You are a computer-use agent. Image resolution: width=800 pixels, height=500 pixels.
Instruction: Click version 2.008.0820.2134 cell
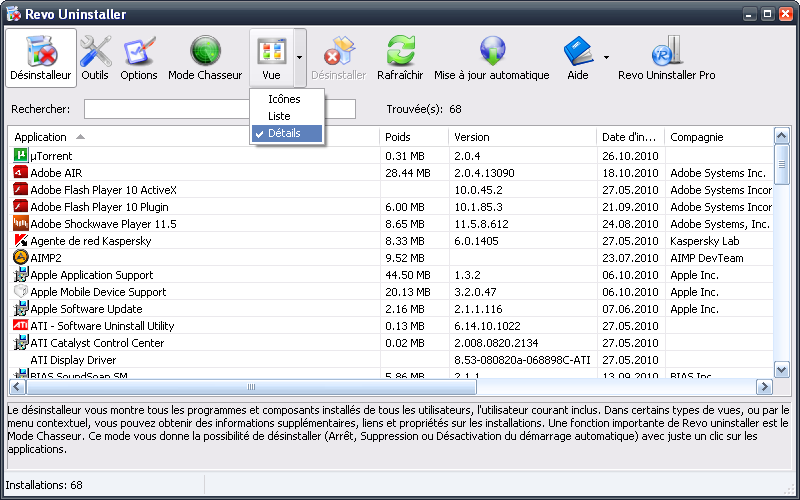coord(496,343)
